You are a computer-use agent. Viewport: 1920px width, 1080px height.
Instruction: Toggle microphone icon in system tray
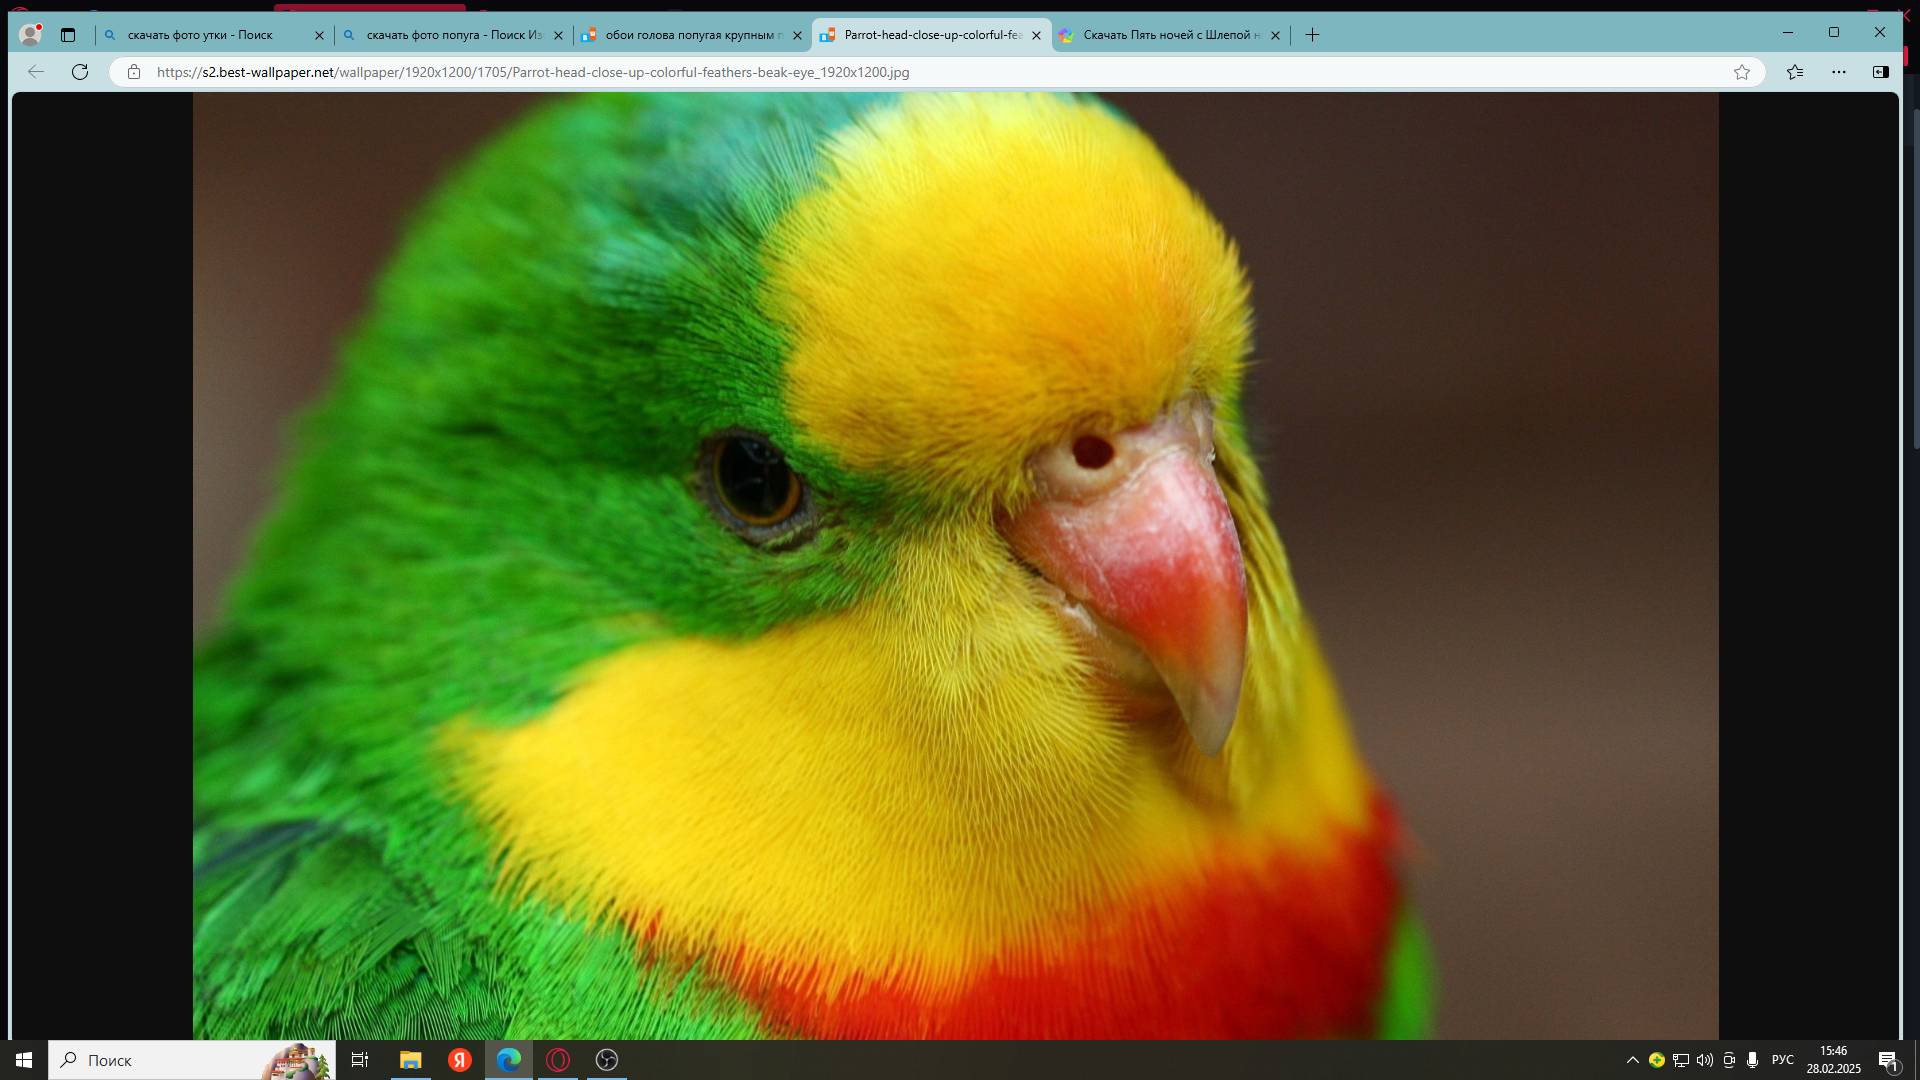tap(1752, 1060)
